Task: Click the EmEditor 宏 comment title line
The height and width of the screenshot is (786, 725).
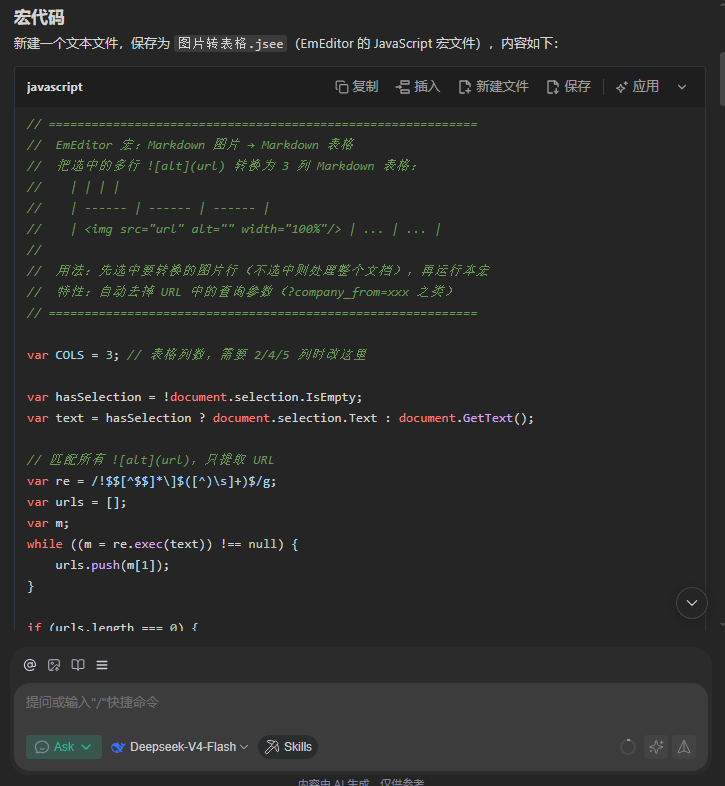Action: pos(191,145)
